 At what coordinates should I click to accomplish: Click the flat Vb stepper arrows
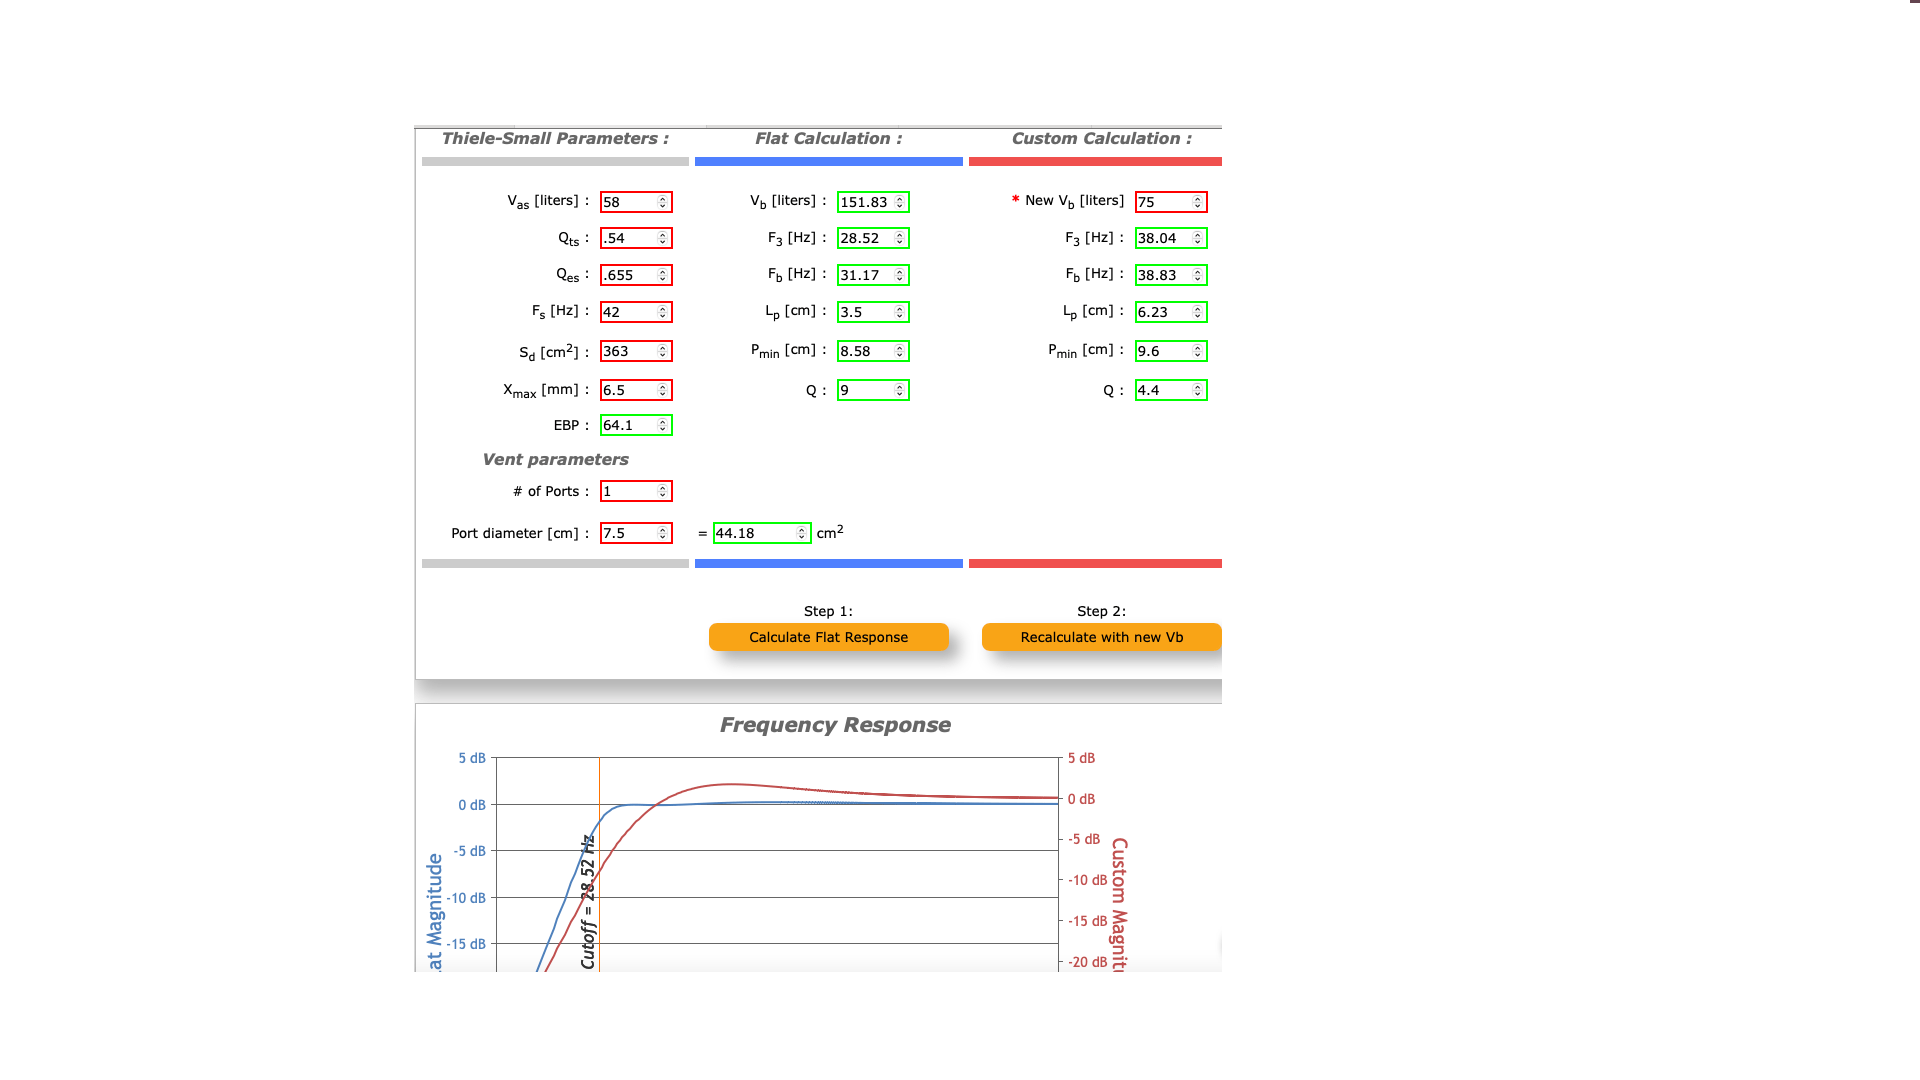click(x=899, y=202)
